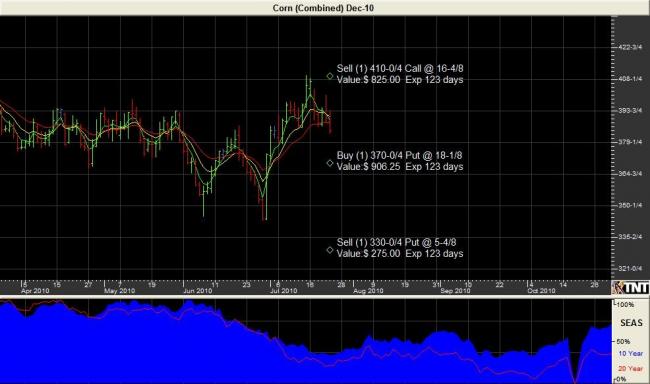
Task: Click the 20 Year seasonal legend label
Action: pos(631,368)
